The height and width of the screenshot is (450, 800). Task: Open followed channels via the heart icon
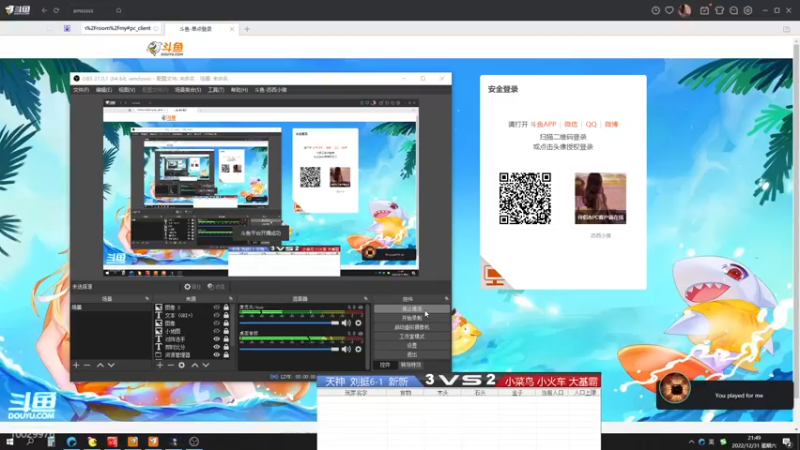click(669, 10)
